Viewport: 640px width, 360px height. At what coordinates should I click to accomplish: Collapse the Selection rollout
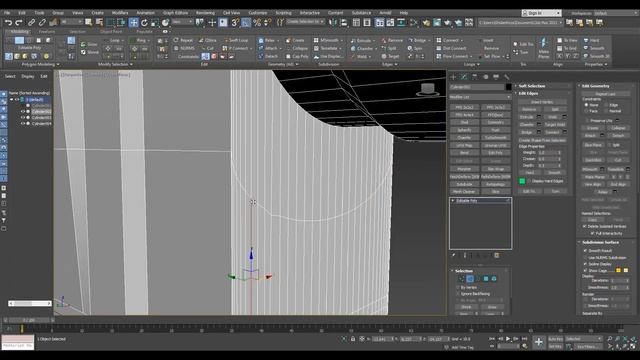[480, 271]
